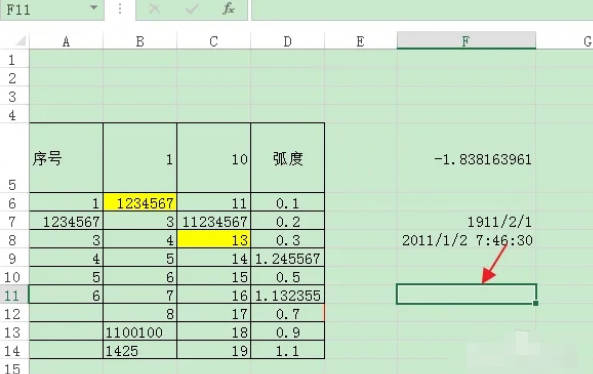Screen dimensions: 593x374
Task: Click cell containing 0.7
Action: tap(287, 313)
